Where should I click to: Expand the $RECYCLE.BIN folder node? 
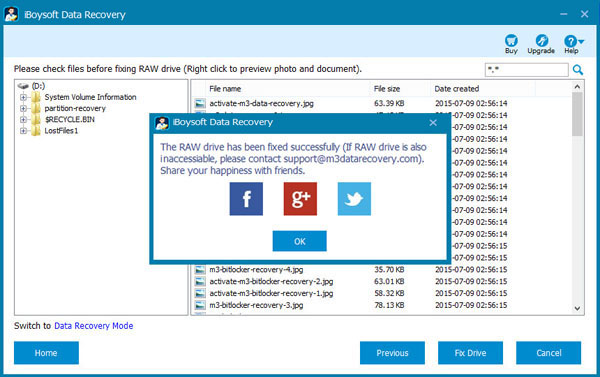(x=23, y=119)
